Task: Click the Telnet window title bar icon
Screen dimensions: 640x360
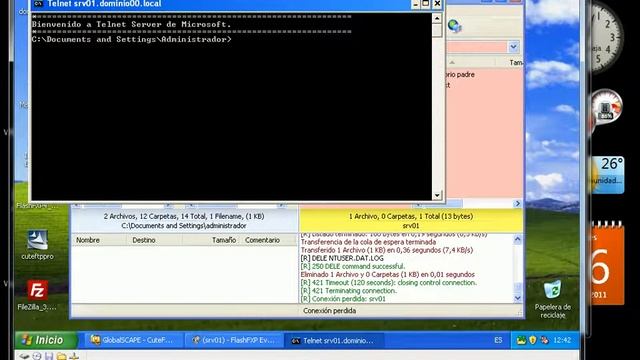Action: [38, 4]
